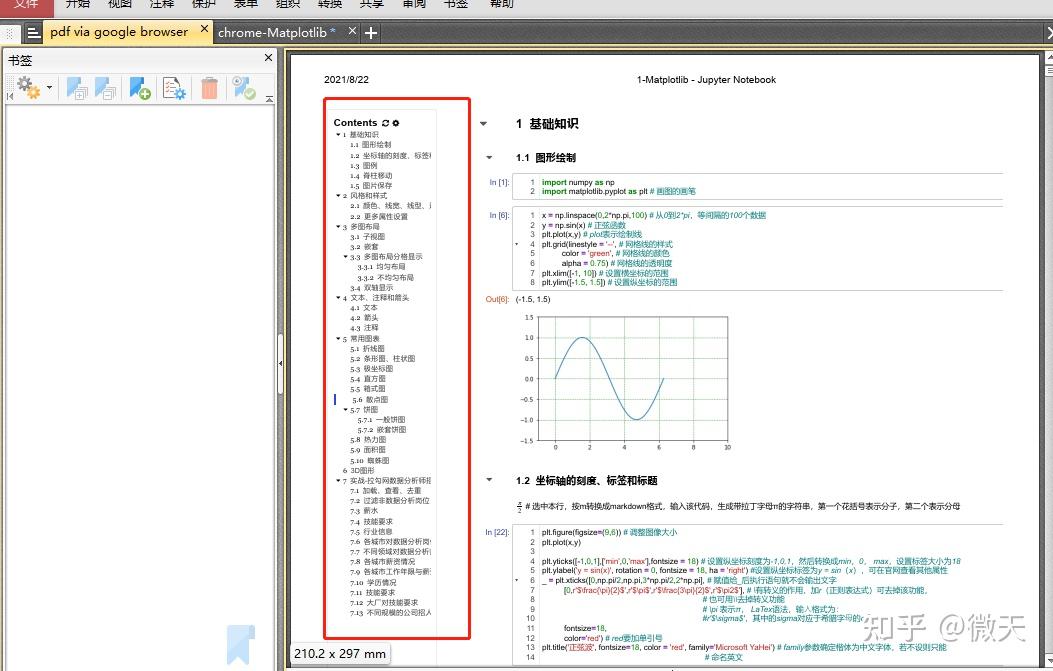Switch to the chrome-Matplotlib tab
This screenshot has height=671, width=1053.
pos(275,31)
